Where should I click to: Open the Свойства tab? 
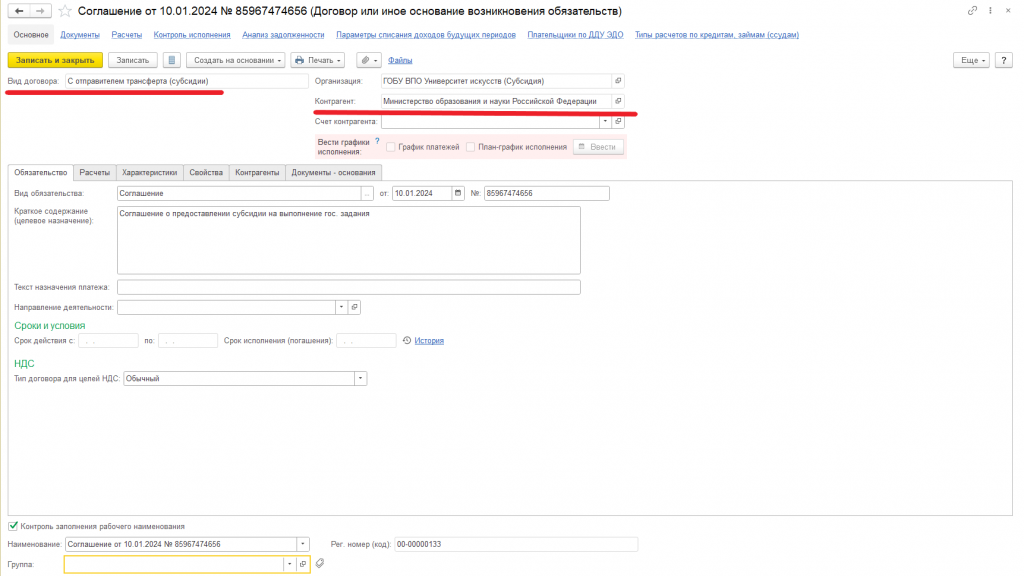pyautogui.click(x=206, y=172)
